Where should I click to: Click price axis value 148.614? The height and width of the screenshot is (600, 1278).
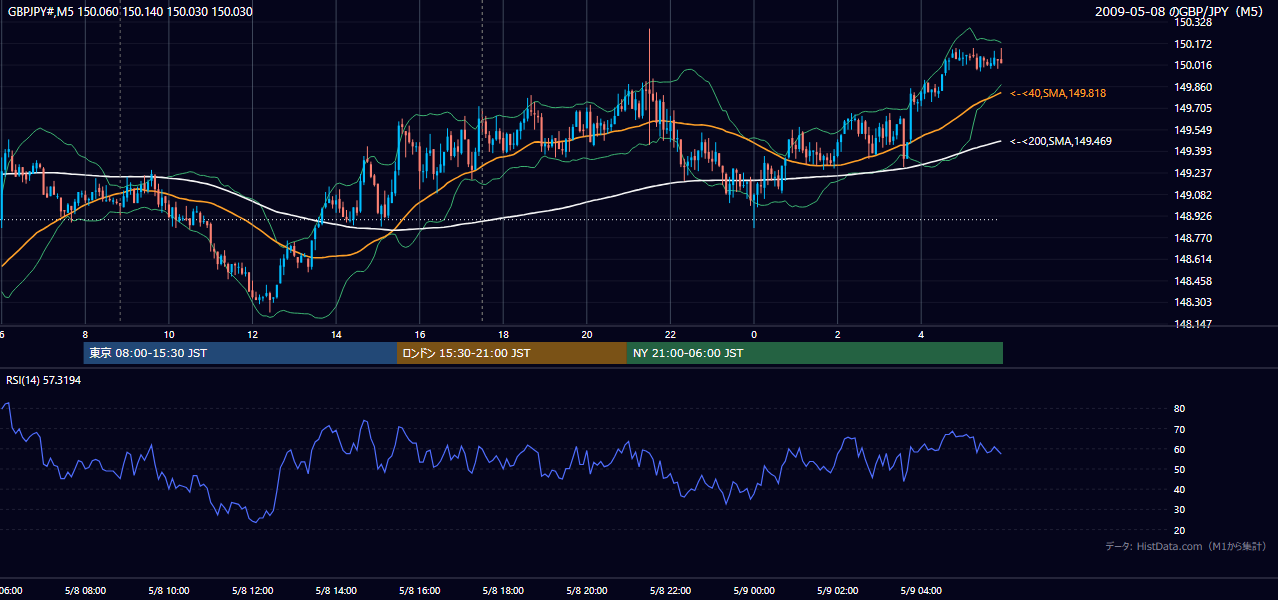pos(1192,259)
